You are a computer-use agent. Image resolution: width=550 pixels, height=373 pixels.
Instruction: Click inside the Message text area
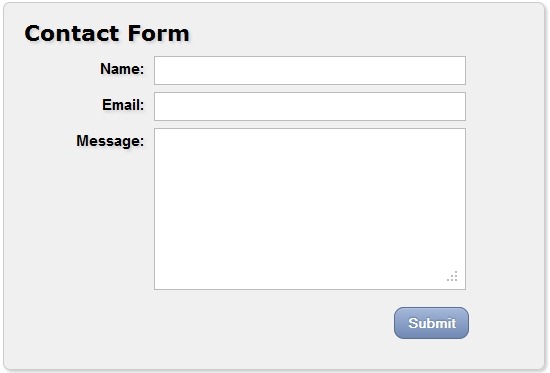[310, 209]
